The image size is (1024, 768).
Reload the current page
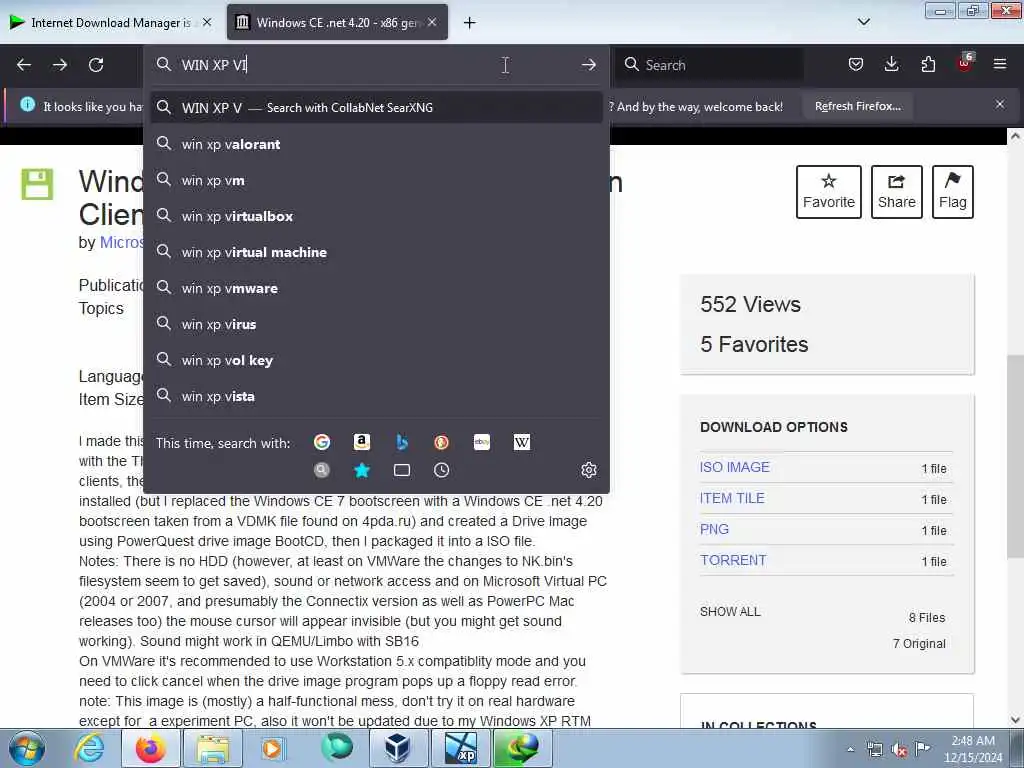[x=96, y=65]
